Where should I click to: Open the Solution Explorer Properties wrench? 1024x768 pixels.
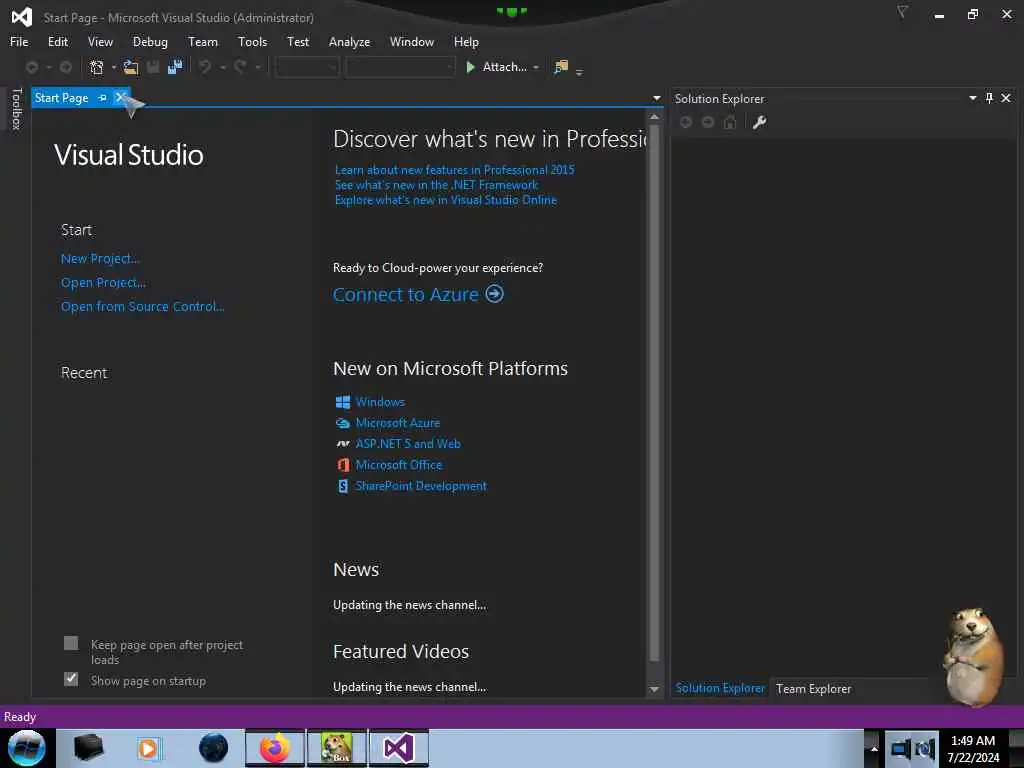(x=759, y=122)
